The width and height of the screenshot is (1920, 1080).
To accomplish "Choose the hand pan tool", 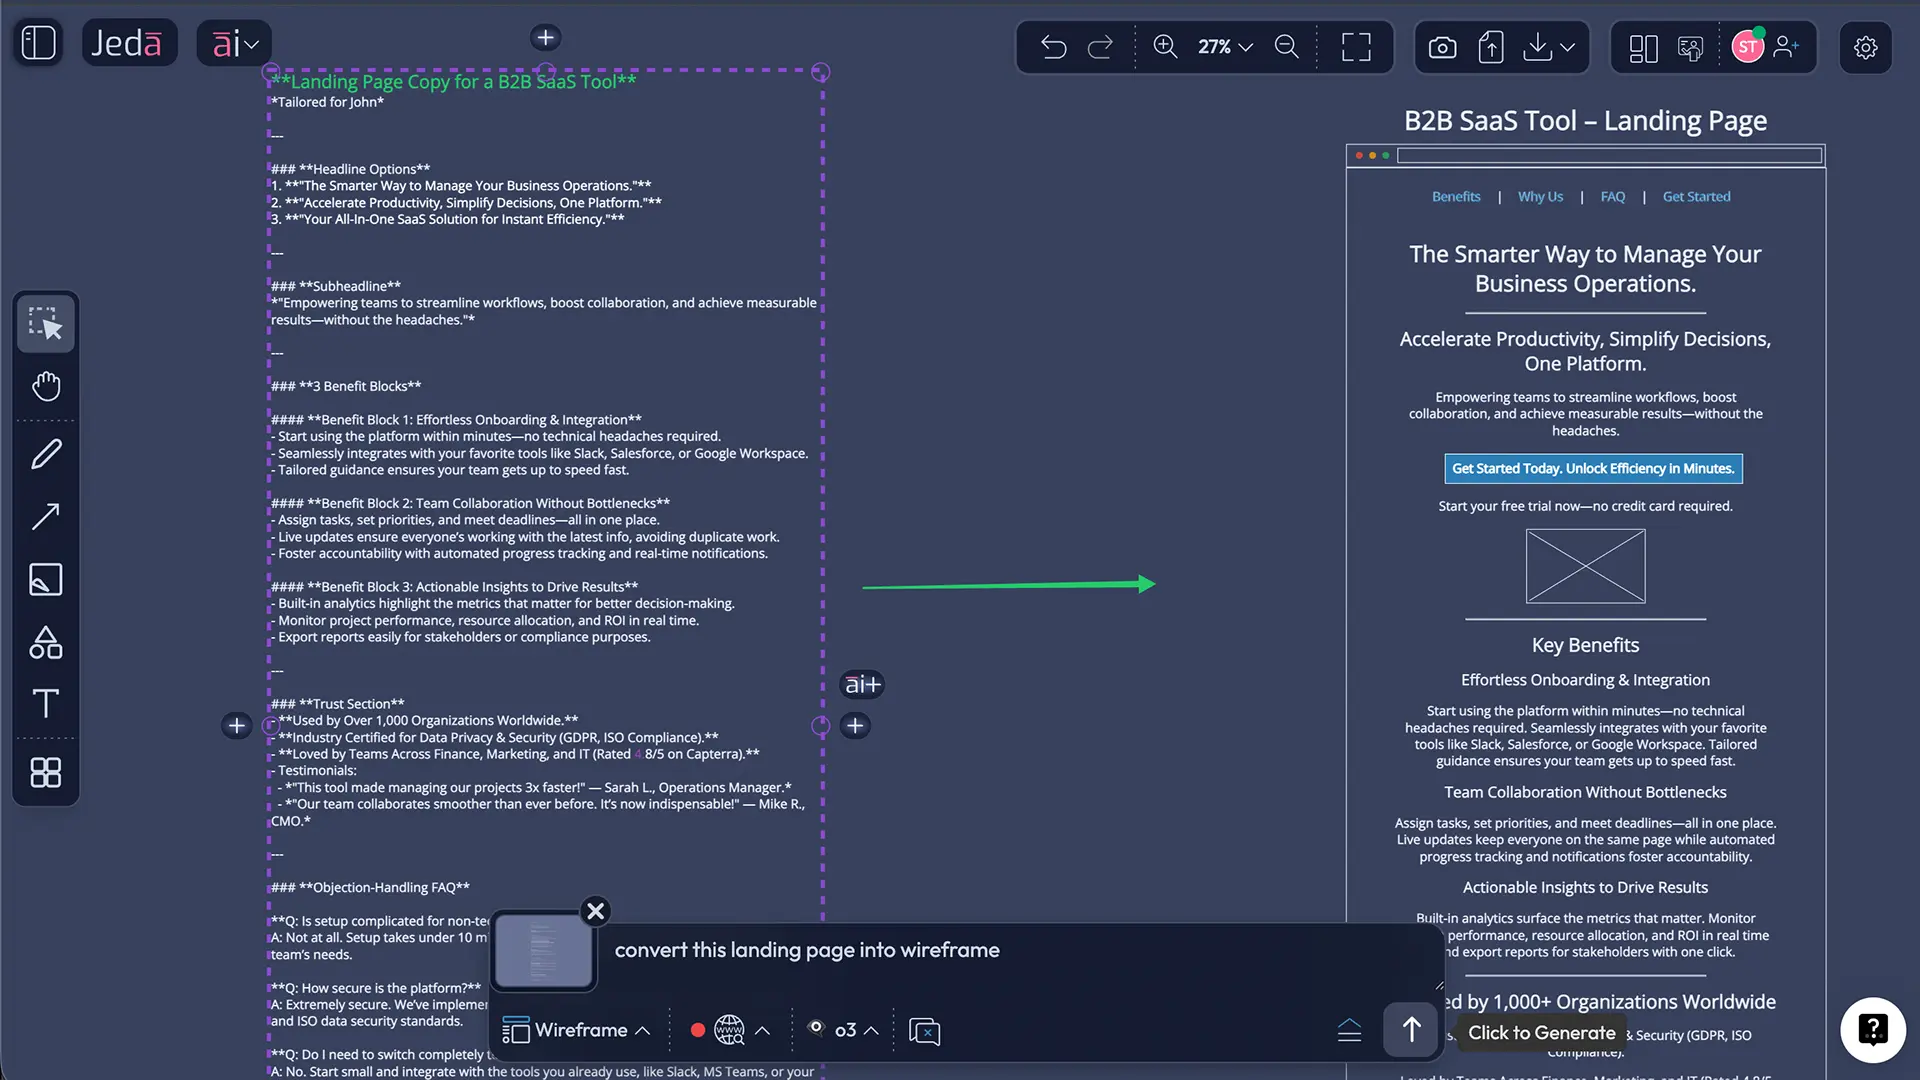I will 46,386.
